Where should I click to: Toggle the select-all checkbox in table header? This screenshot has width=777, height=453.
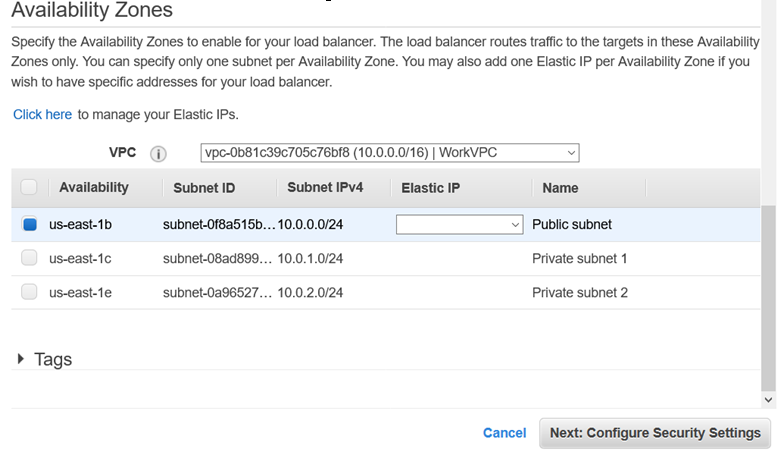(x=29, y=187)
